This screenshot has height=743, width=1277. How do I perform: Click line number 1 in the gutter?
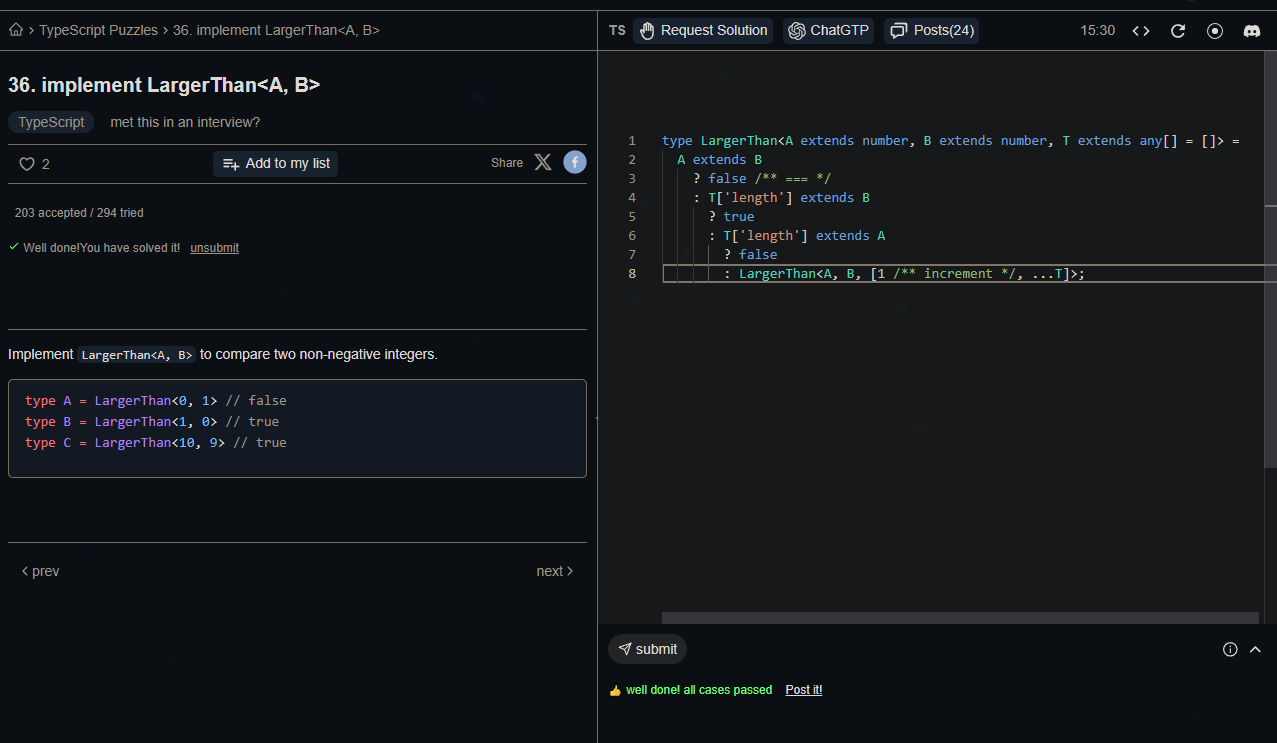[x=632, y=141]
